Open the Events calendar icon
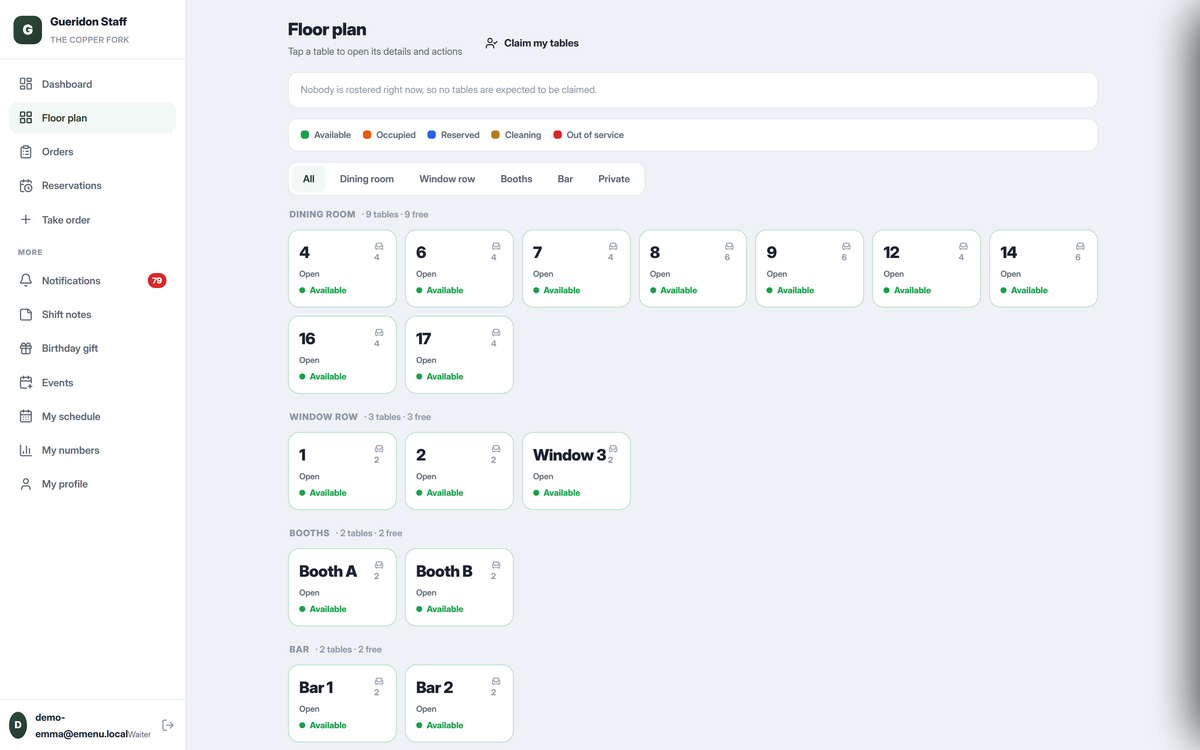1200x750 pixels. [x=26, y=383]
